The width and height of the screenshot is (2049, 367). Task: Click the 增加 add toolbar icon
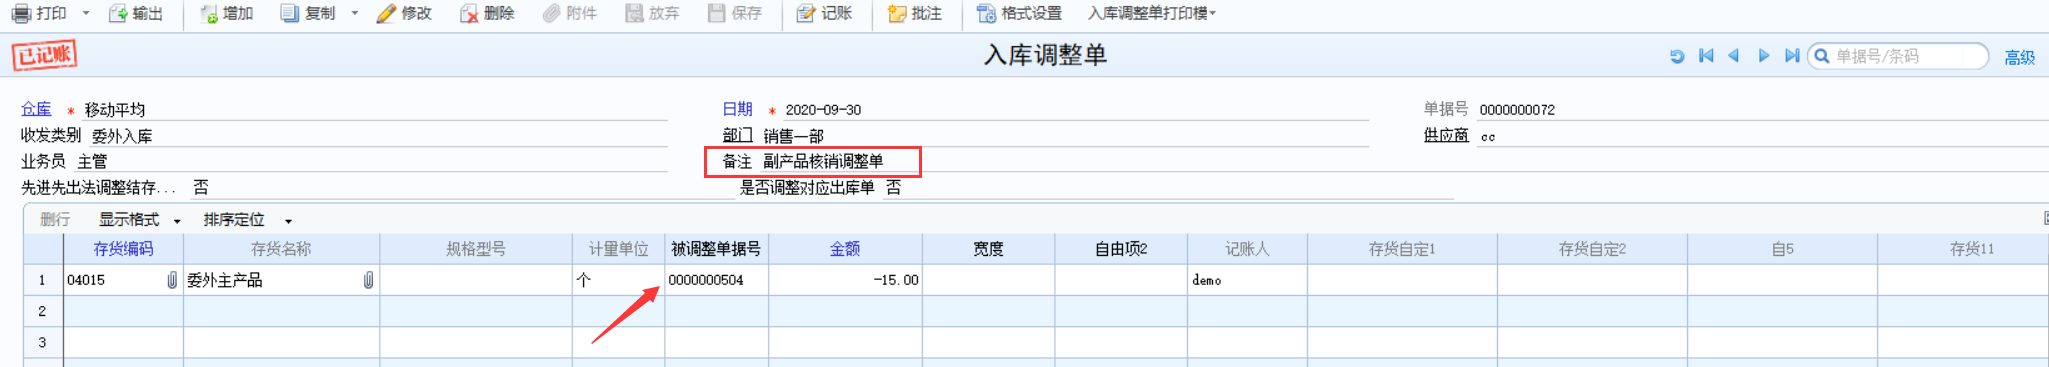(209, 14)
